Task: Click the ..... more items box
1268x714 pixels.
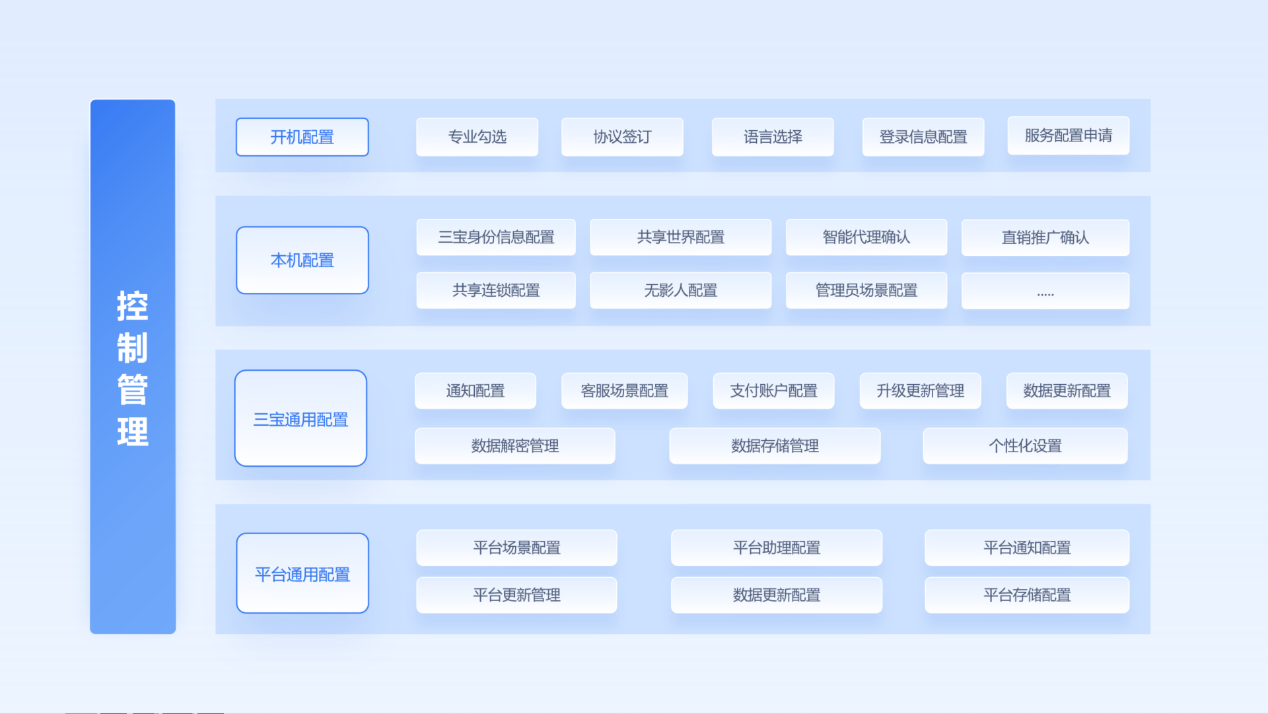Action: point(1045,291)
